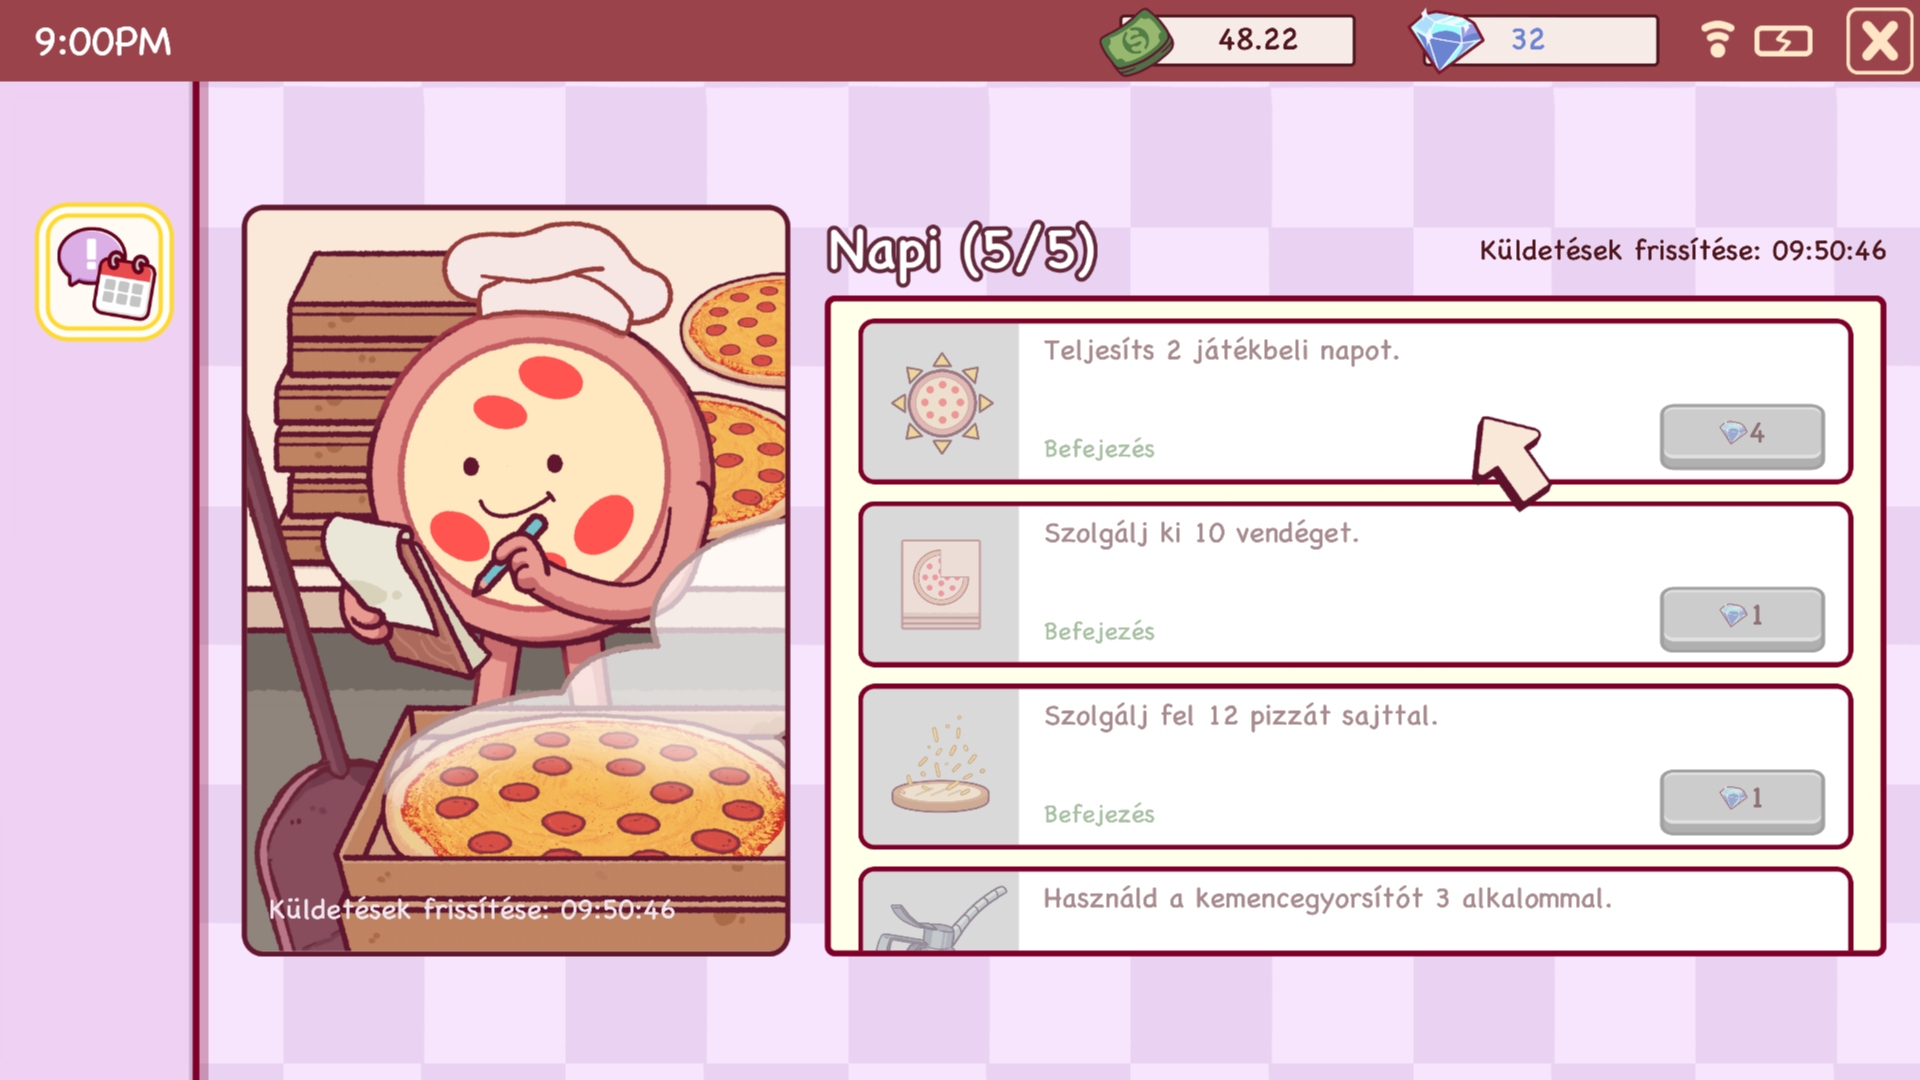The width and height of the screenshot is (1920, 1080).
Task: Claim 1 diamond for cheese pizzas mission
Action: click(1742, 801)
